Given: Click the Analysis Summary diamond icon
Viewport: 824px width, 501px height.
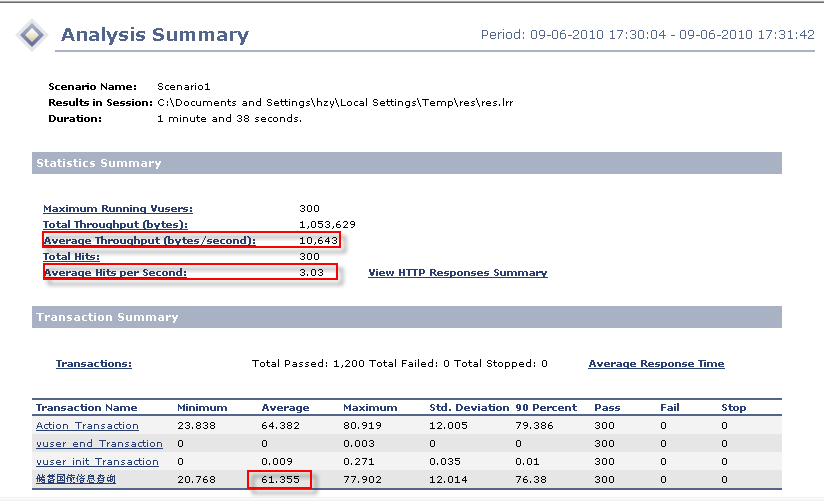Looking at the screenshot, I should 32,35.
